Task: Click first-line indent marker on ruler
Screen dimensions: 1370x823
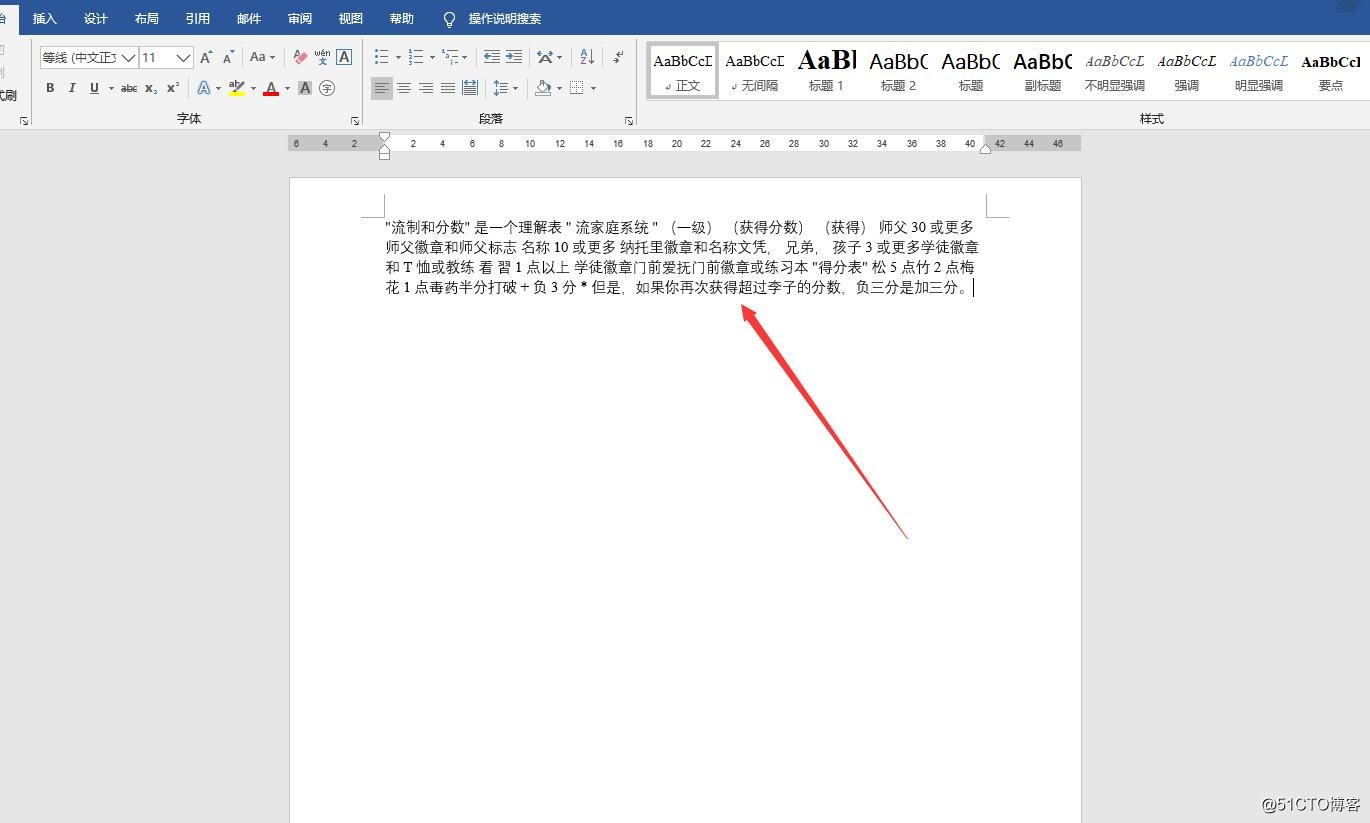Action: pyautogui.click(x=384, y=138)
